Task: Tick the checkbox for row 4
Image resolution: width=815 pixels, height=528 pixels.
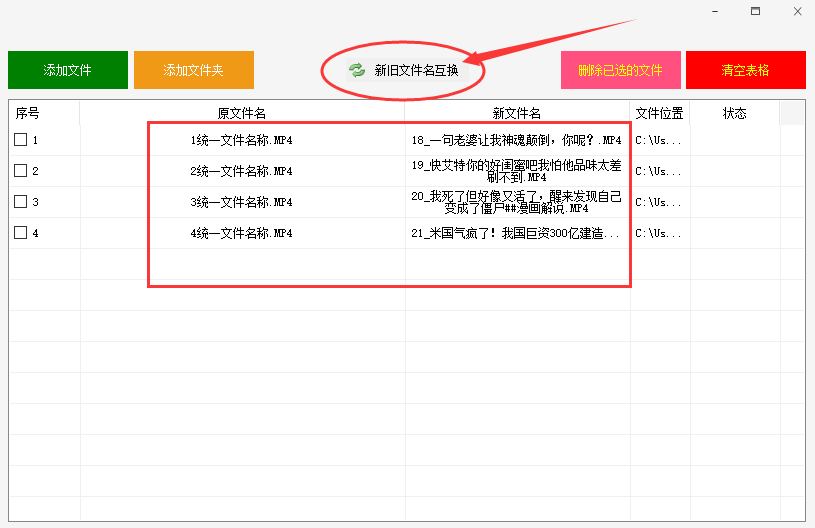Action: [x=20, y=232]
